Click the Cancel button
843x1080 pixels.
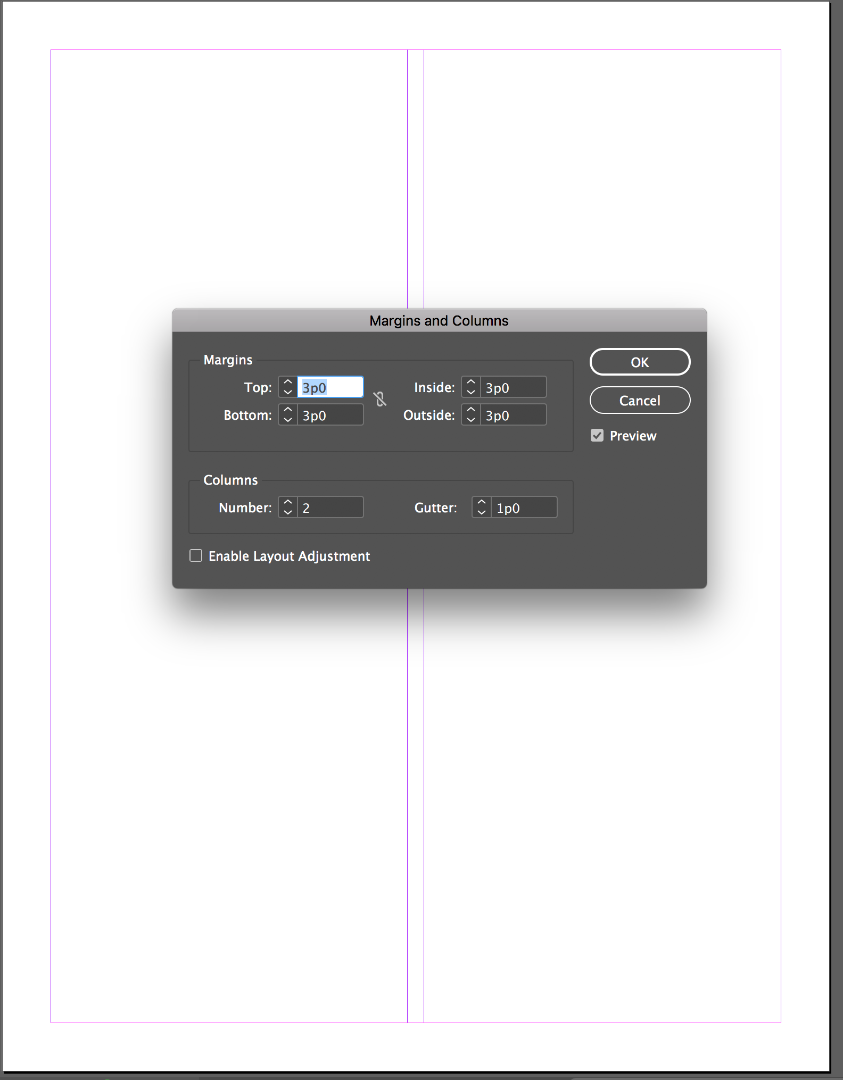[x=640, y=400]
